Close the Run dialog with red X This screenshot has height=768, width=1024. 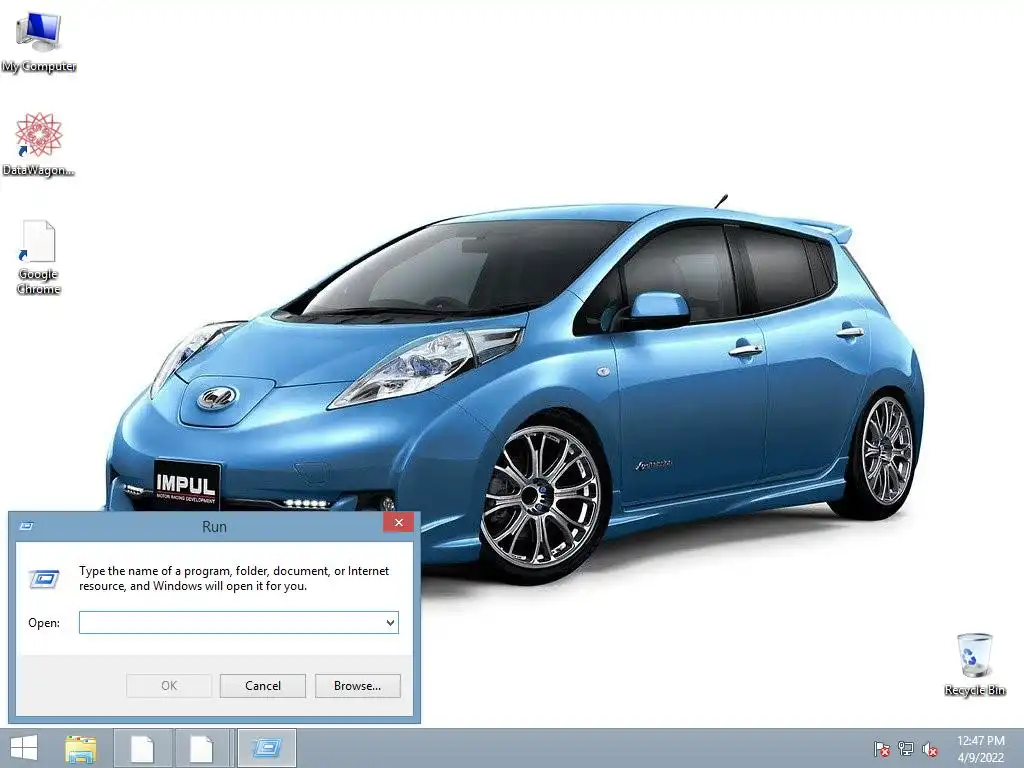coord(398,522)
